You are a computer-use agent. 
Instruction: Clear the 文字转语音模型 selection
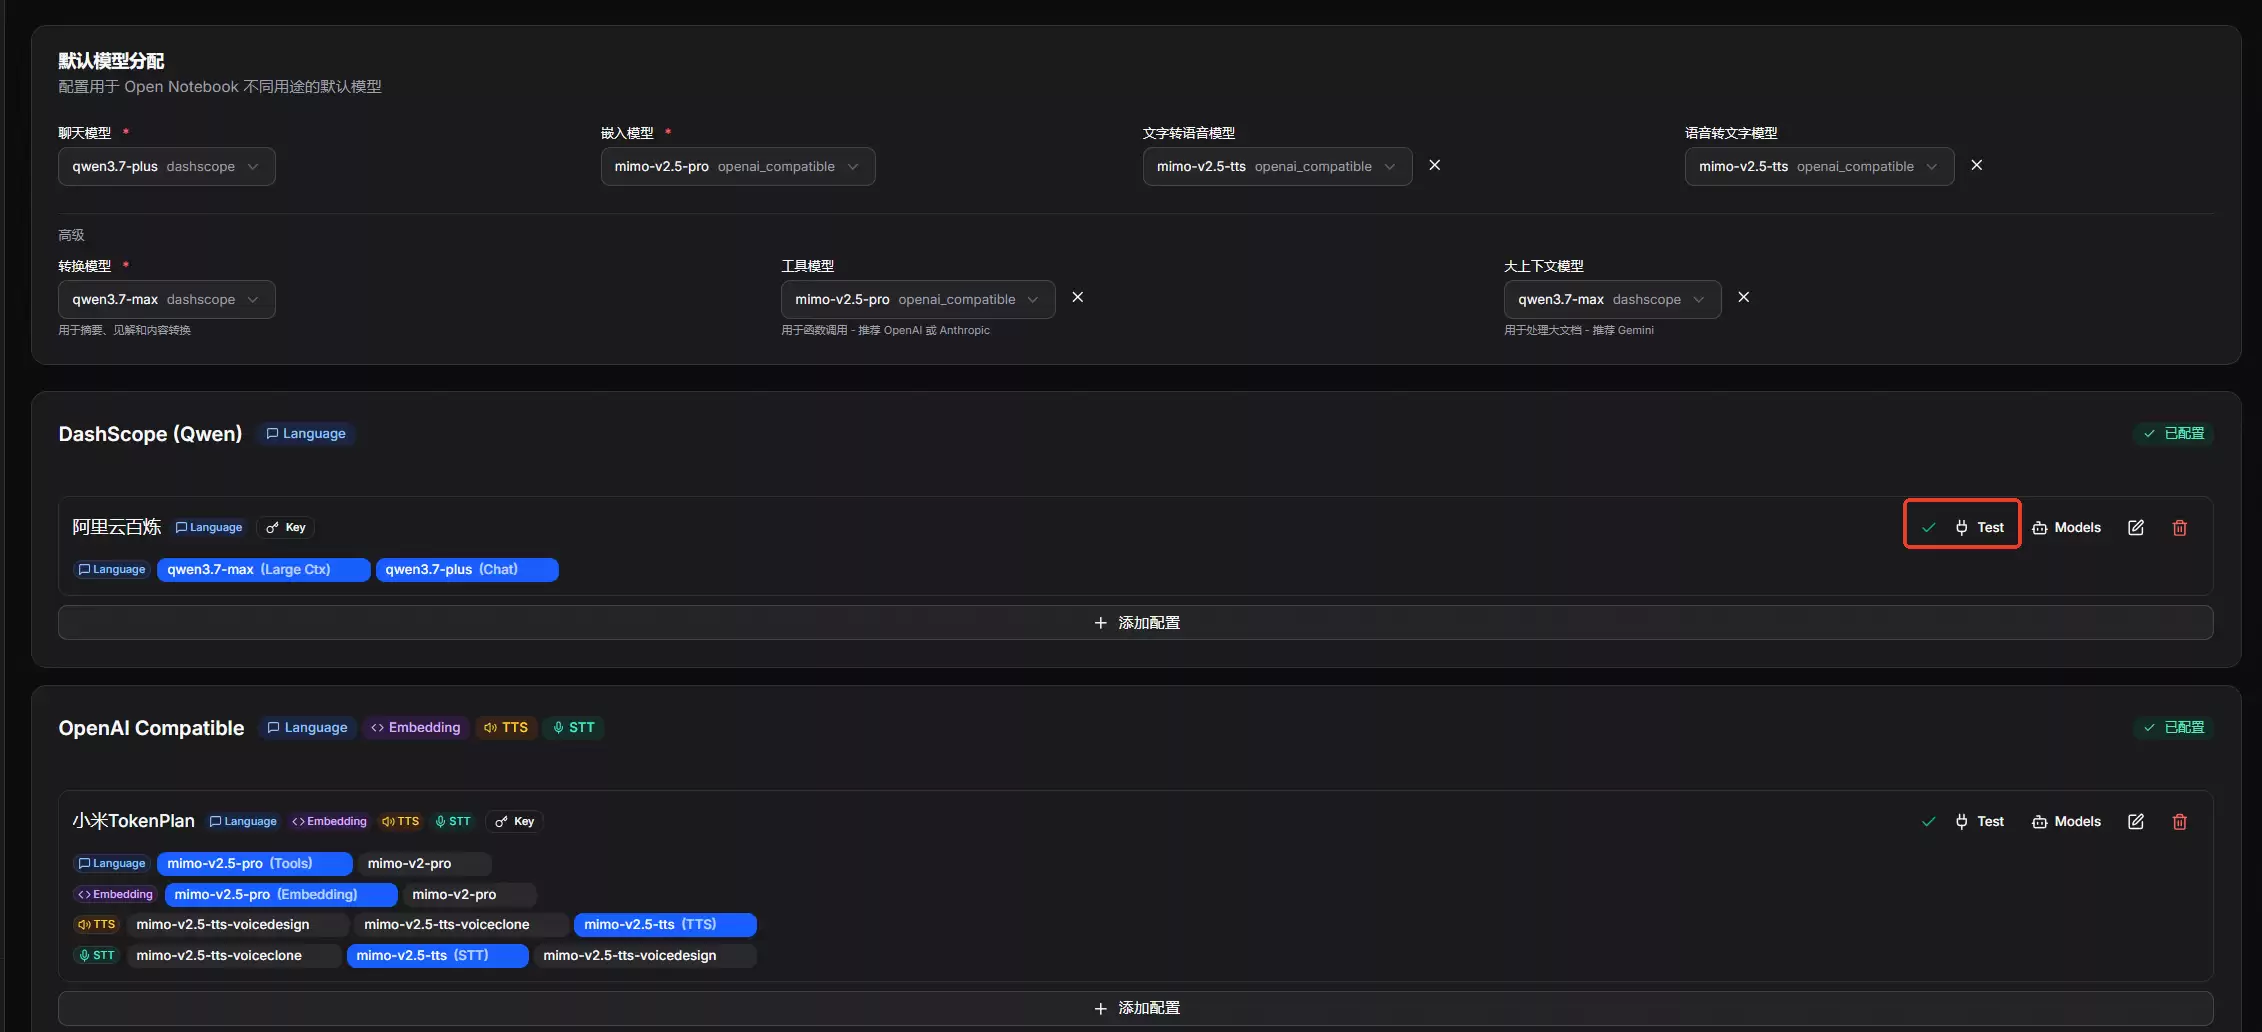click(x=1435, y=165)
